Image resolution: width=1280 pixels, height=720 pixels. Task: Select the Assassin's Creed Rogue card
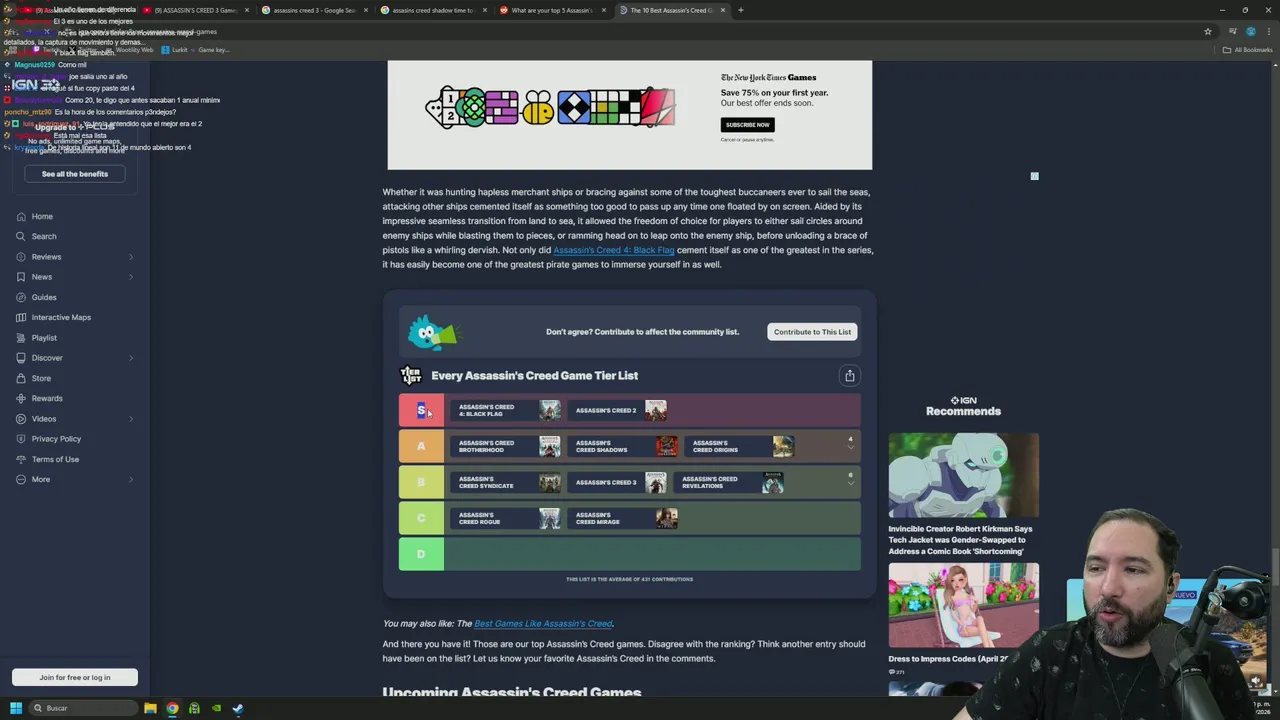[506, 518]
